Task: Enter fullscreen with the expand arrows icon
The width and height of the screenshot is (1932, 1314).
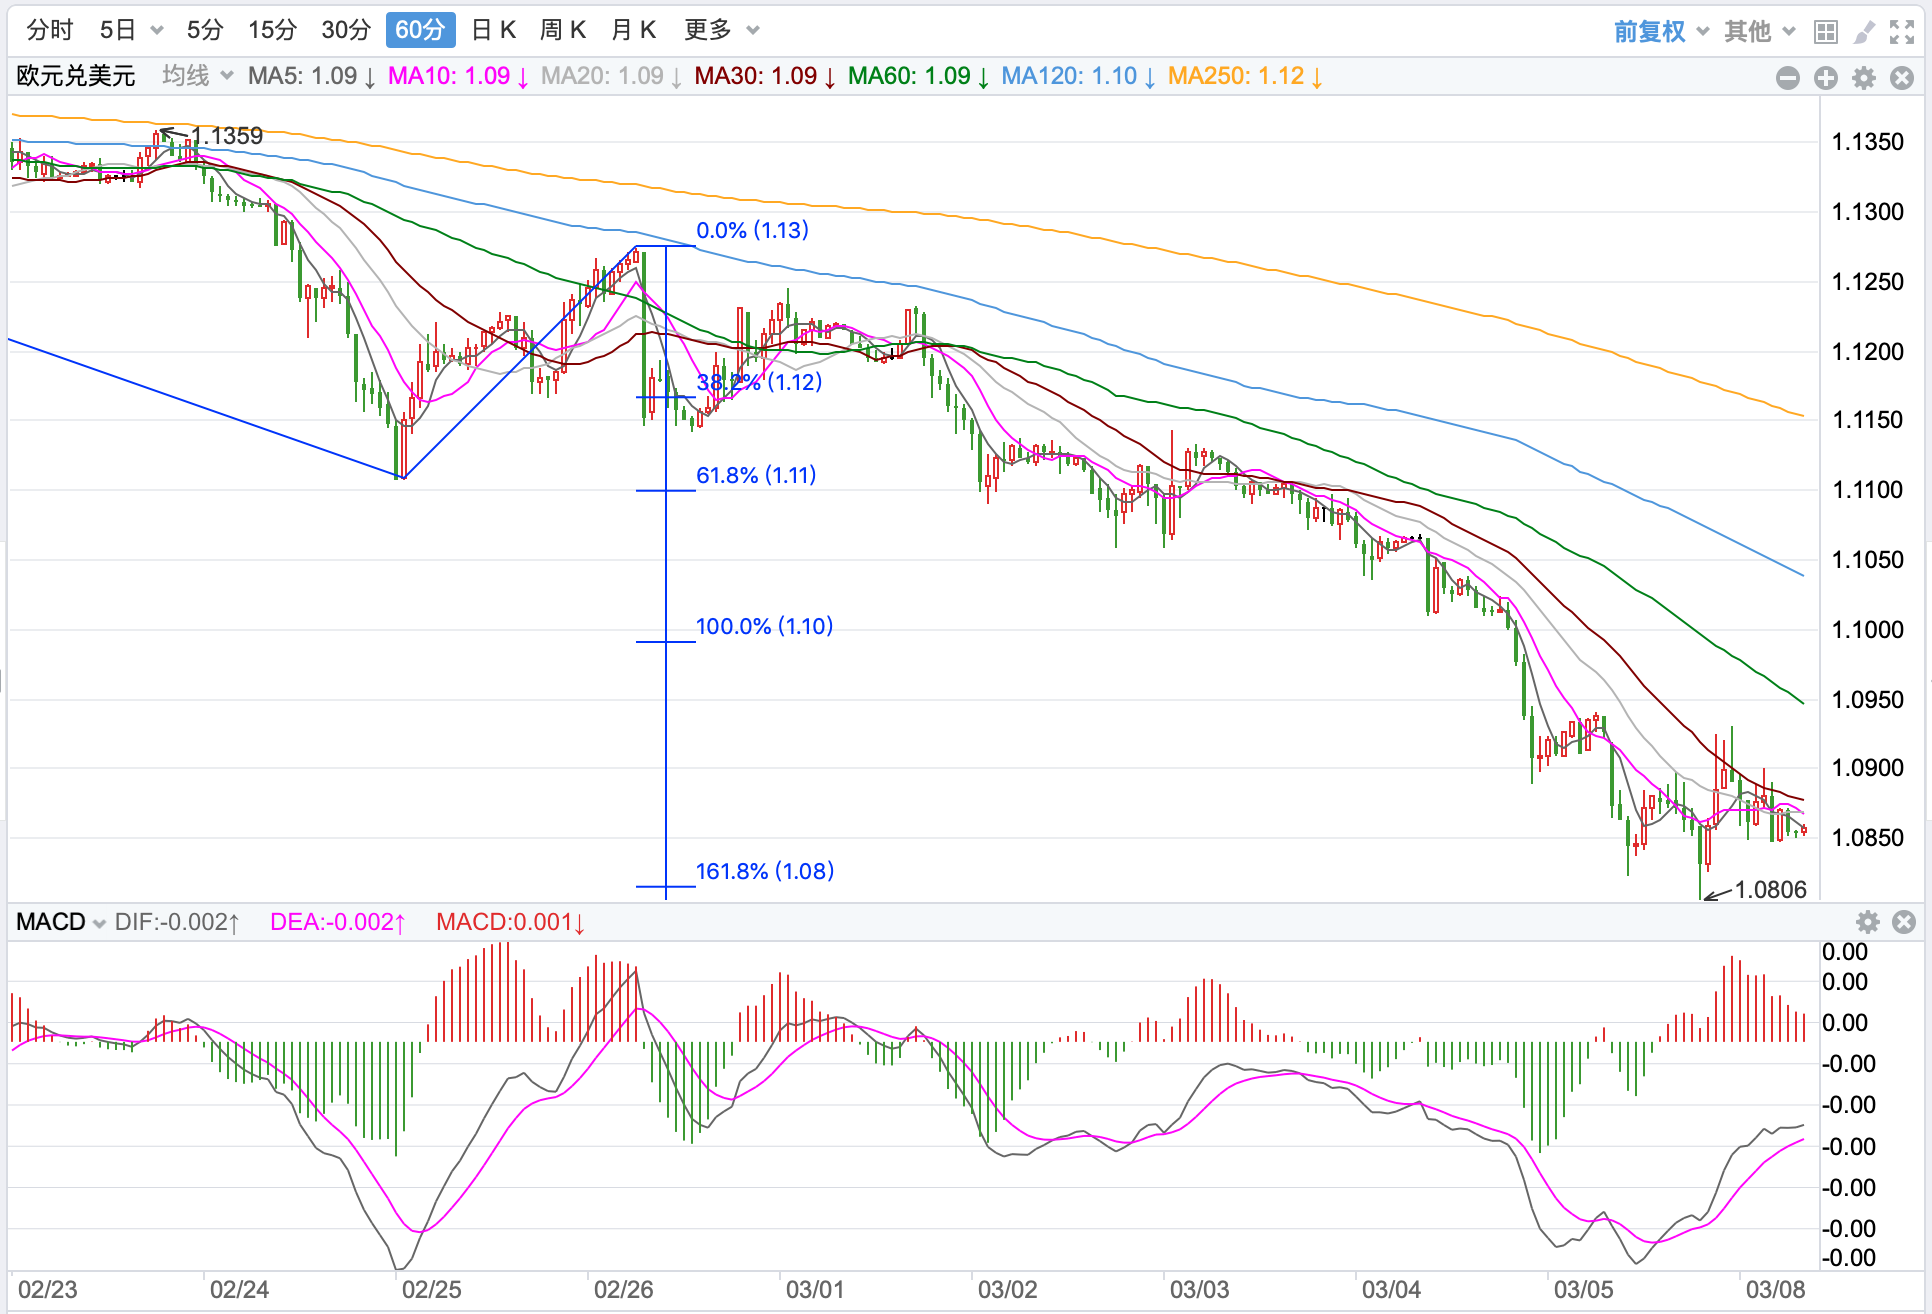Action: click(1901, 32)
